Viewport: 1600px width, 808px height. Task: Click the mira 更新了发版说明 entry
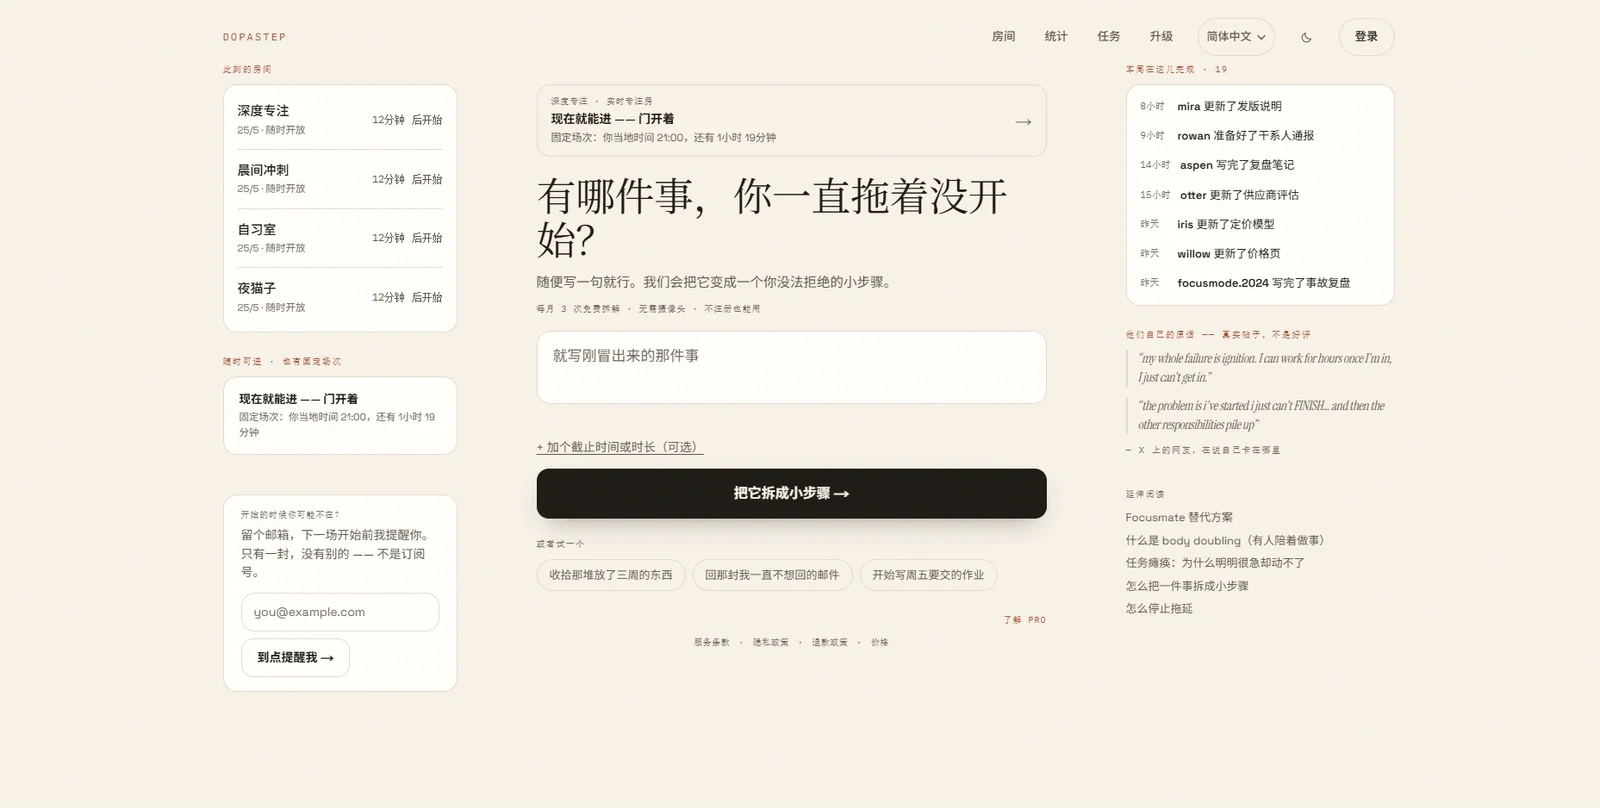click(1260, 106)
